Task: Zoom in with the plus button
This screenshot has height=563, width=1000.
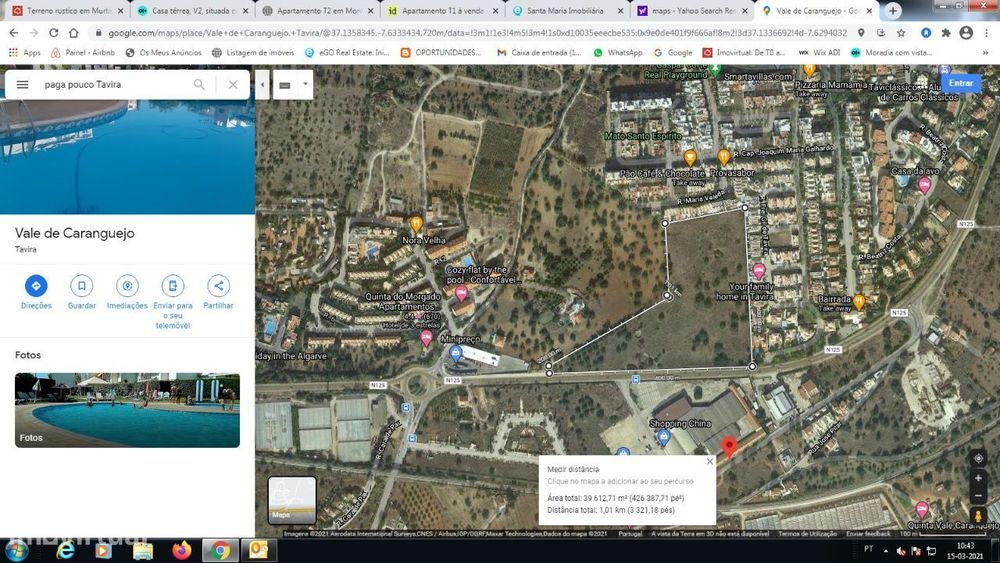Action: pyautogui.click(x=978, y=478)
